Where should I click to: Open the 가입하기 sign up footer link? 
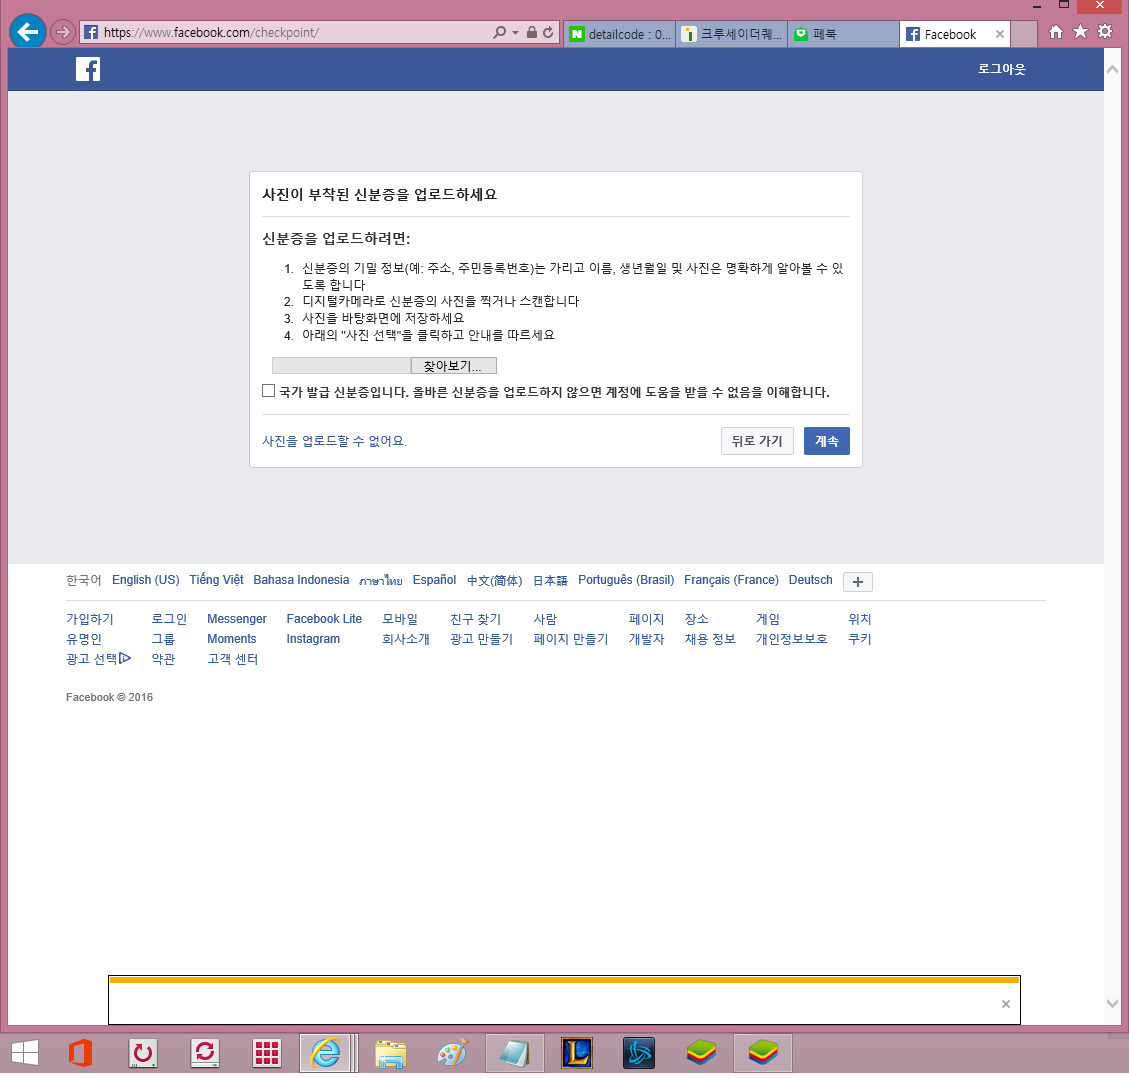(x=90, y=620)
